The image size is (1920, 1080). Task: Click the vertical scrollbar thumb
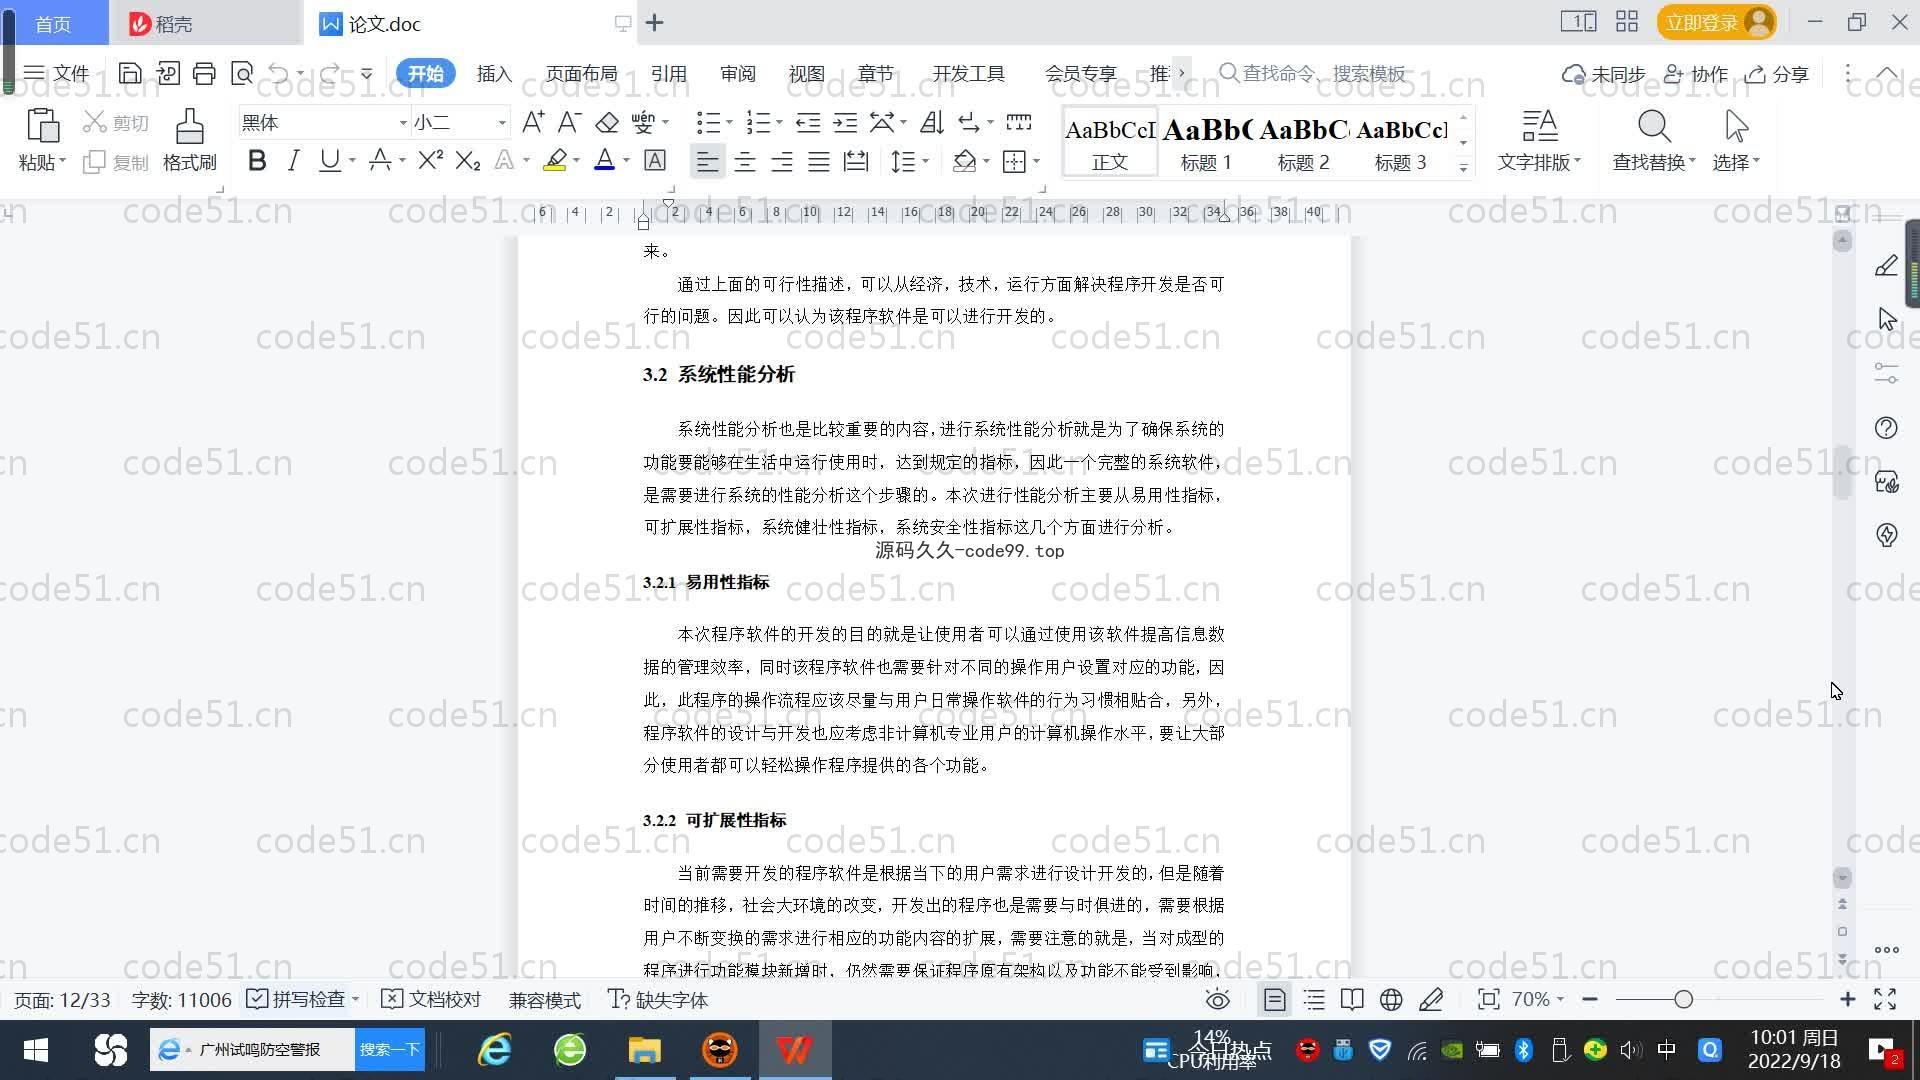click(x=1842, y=472)
